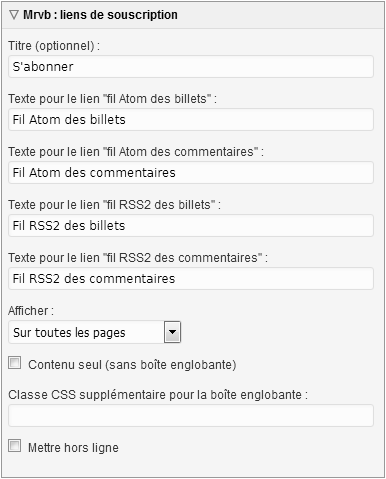Select the 'Fil Atom des commentaires' text field

click(x=191, y=173)
